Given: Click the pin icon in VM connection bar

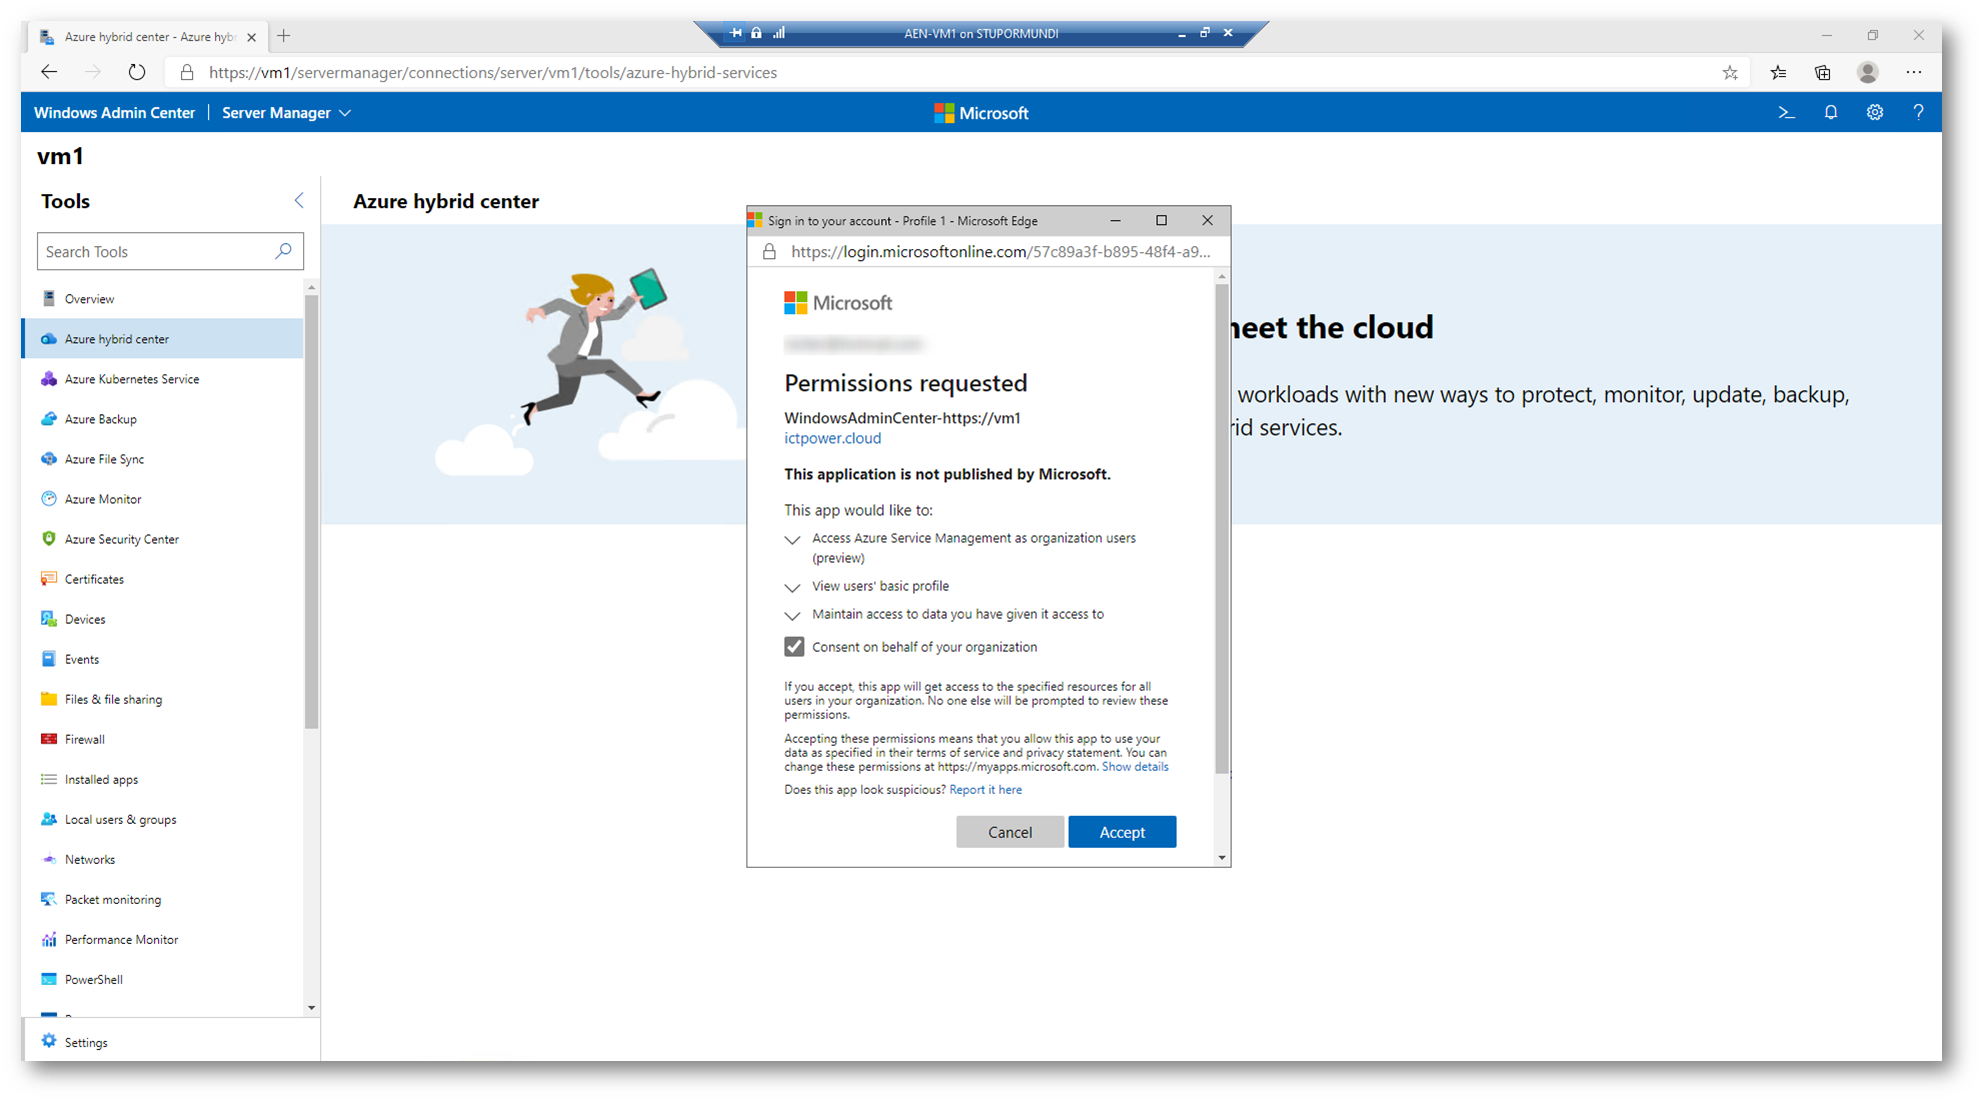Looking at the screenshot, I should [x=735, y=33].
